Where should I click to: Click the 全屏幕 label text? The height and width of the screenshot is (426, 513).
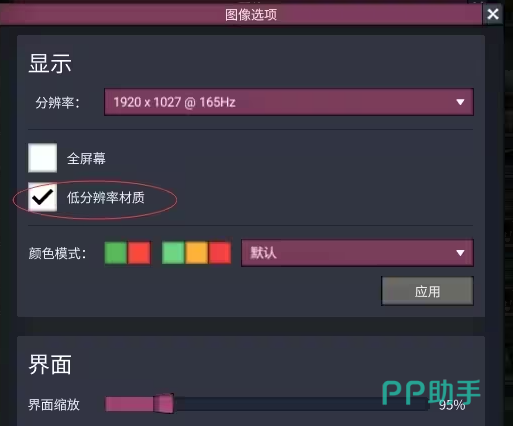86,158
